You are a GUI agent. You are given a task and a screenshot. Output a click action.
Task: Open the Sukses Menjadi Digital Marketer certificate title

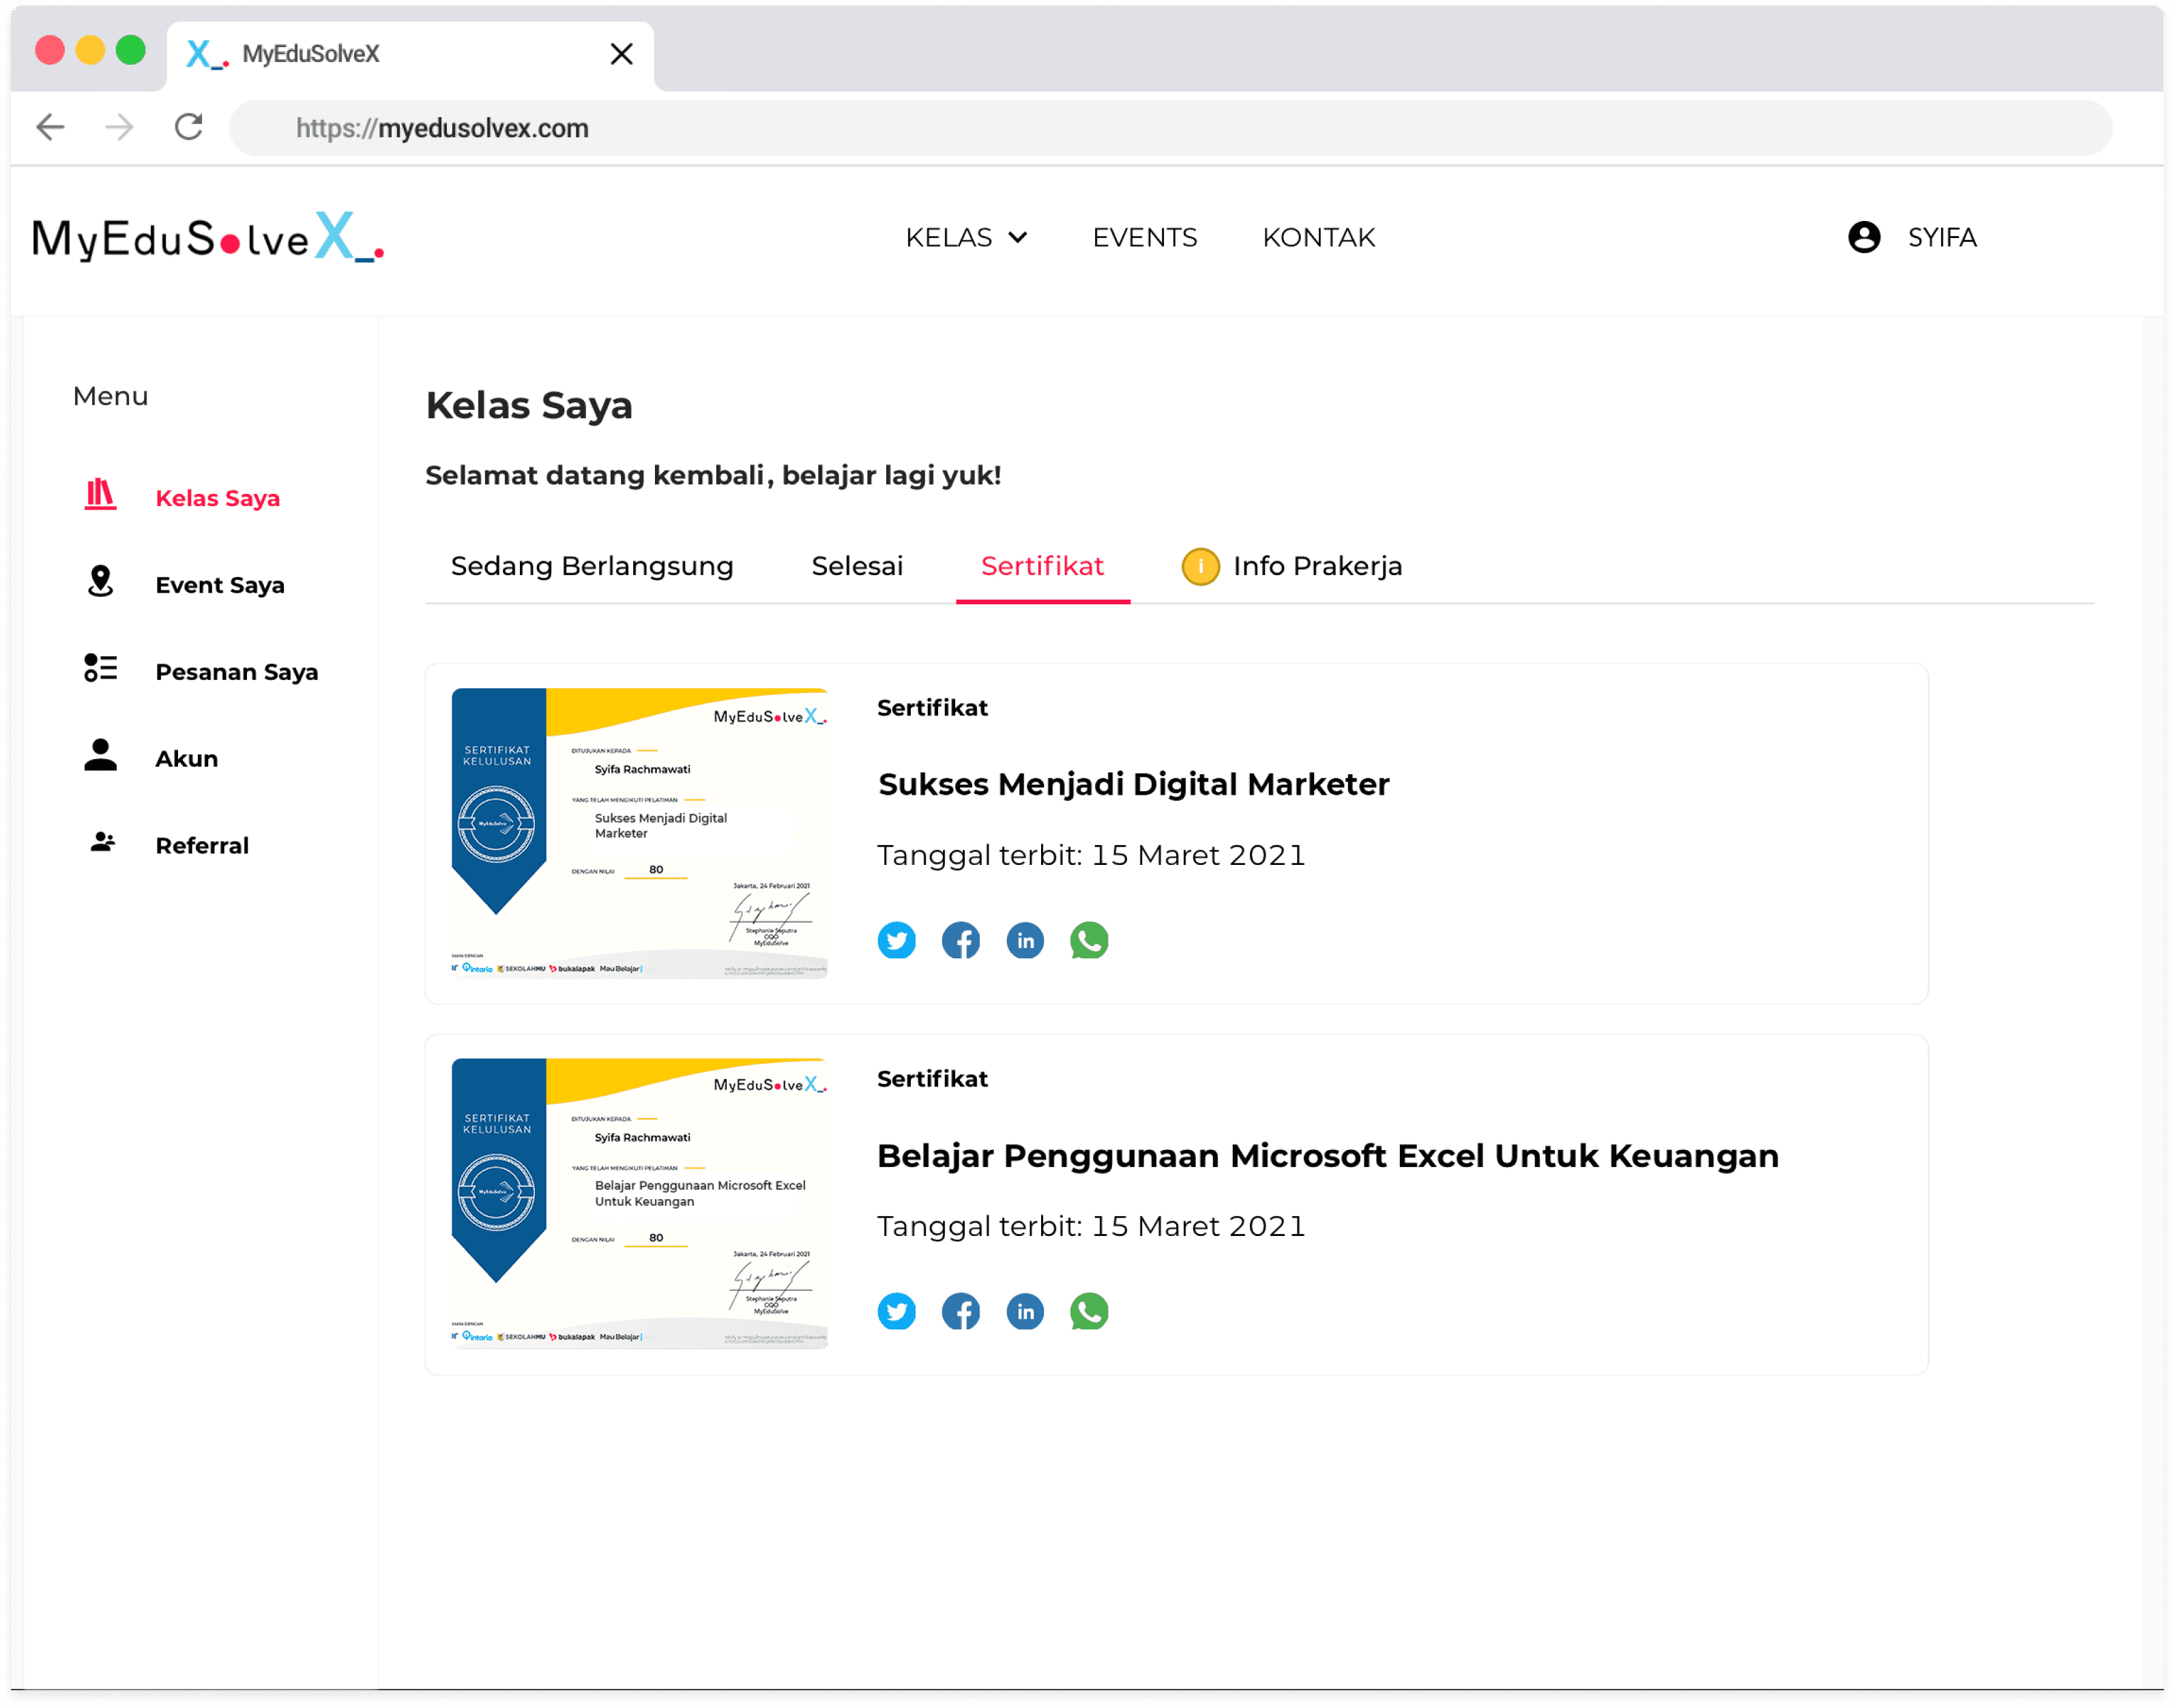pos(1133,784)
